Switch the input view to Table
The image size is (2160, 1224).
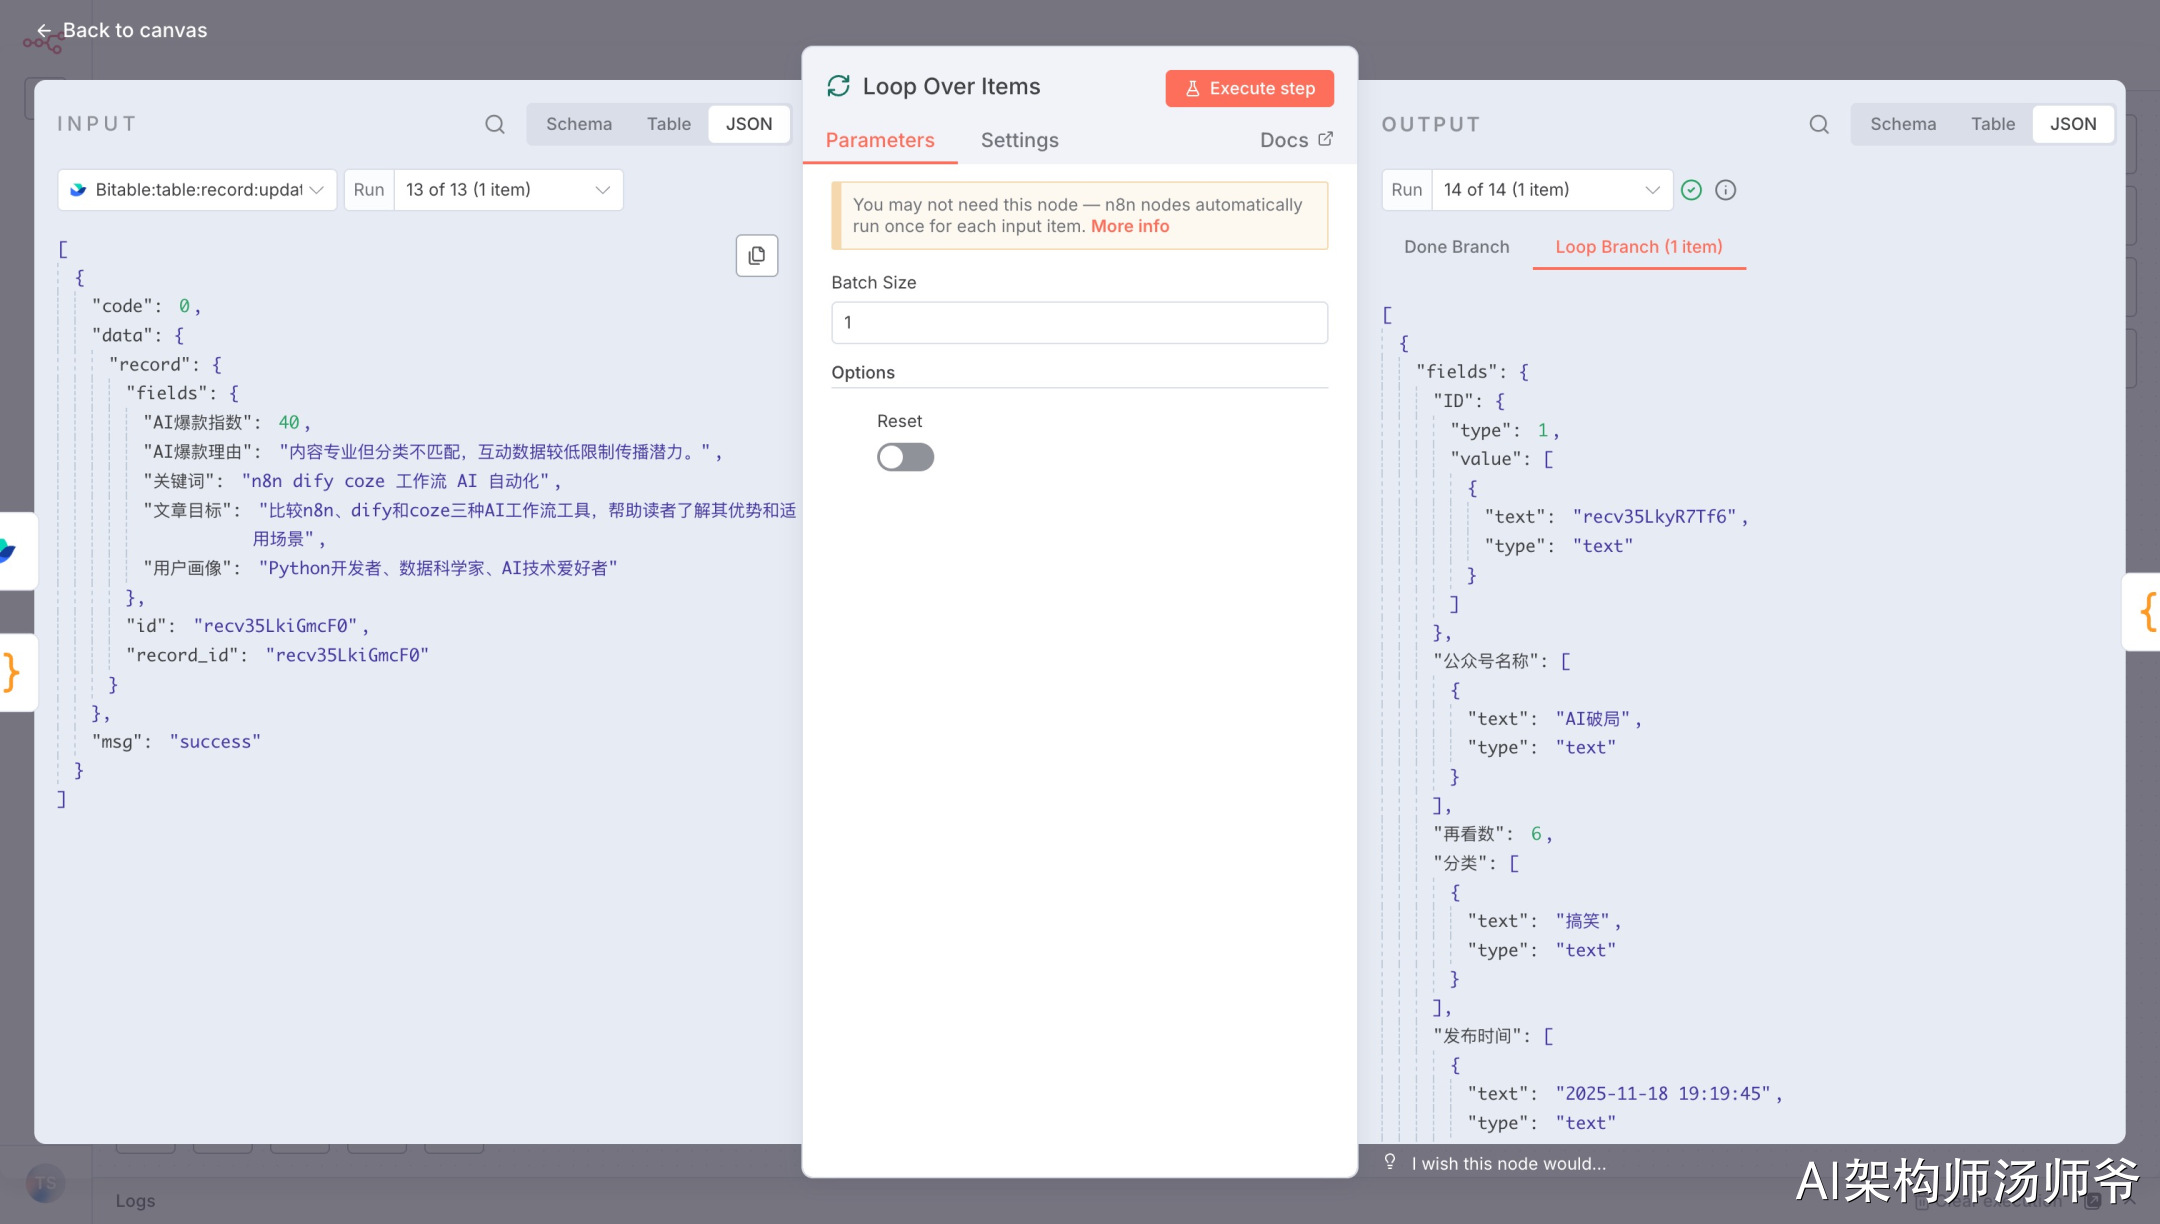(668, 124)
